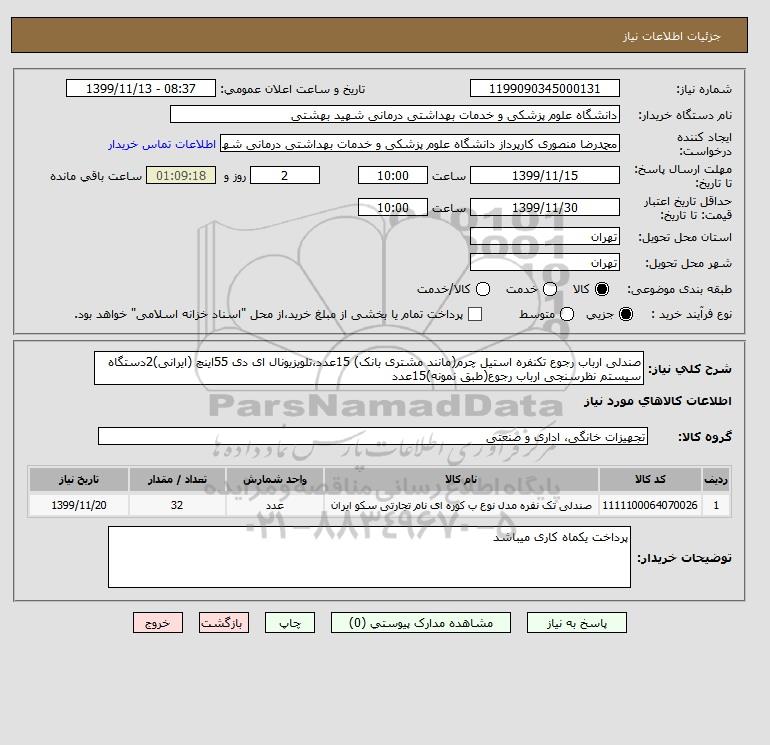Click product code 1111000064070026 cell

pos(650,505)
